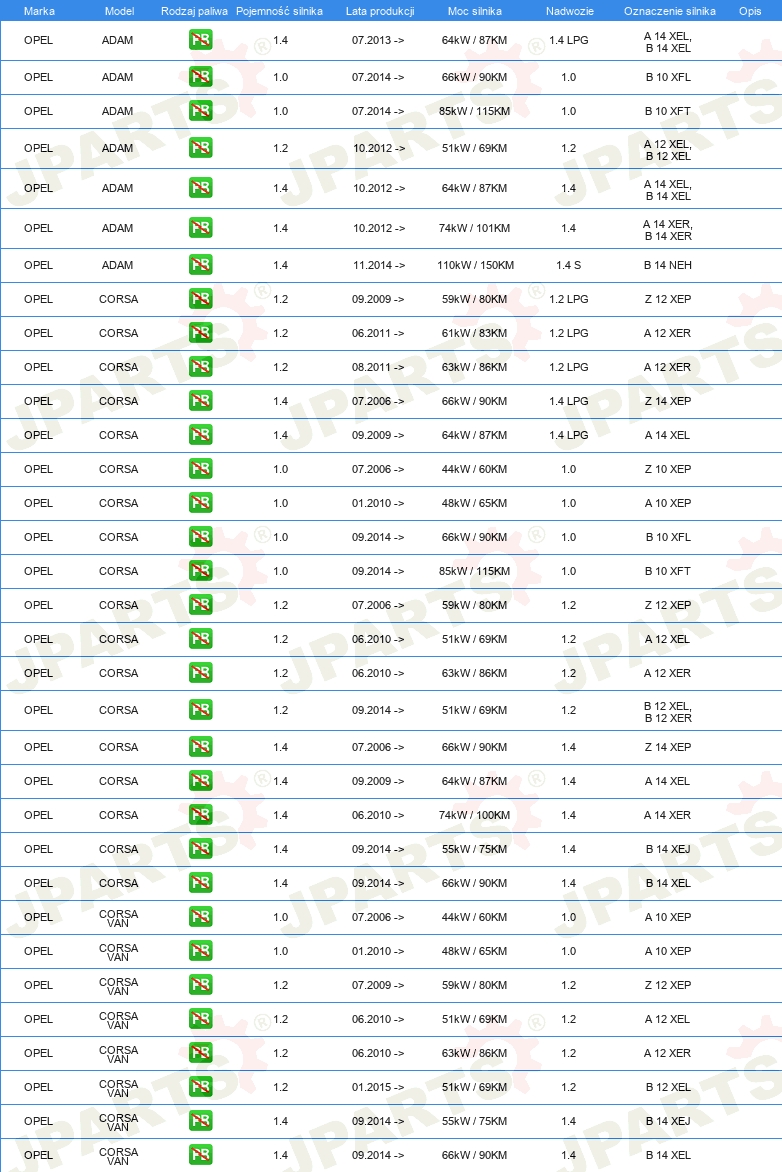Click fuel icon for CORSA VAN B 14 XEL
This screenshot has width=782, height=1172.
click(200, 1155)
